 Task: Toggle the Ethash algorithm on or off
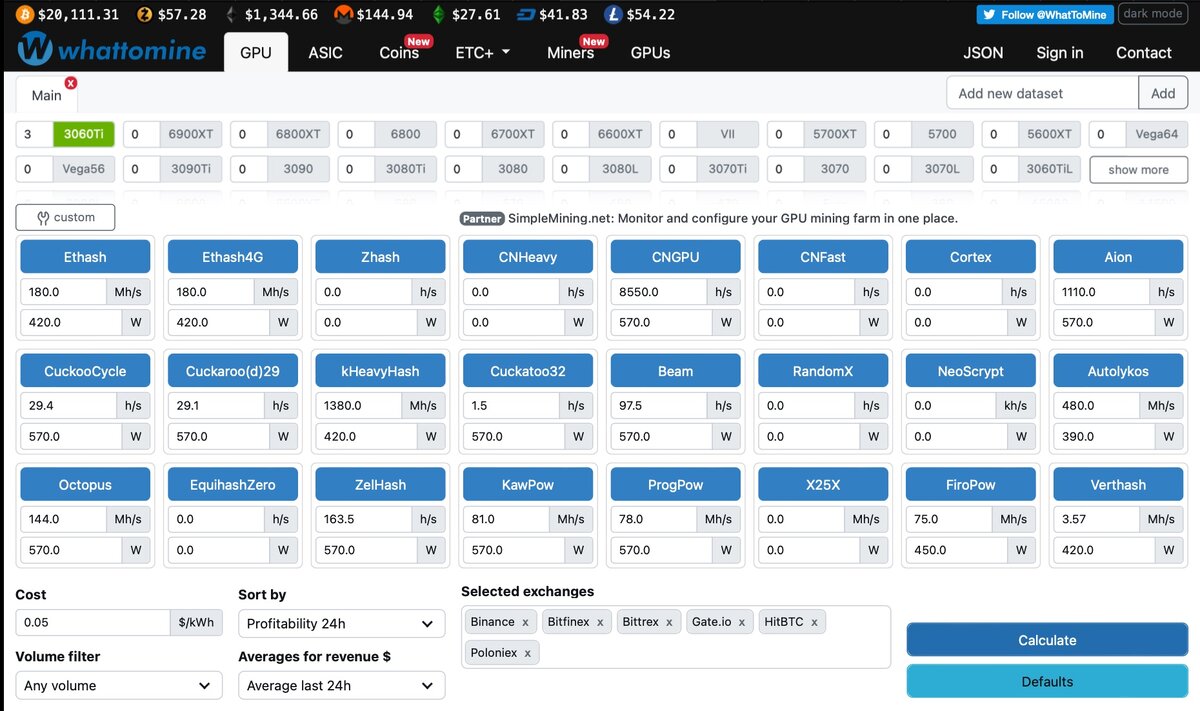pos(85,257)
